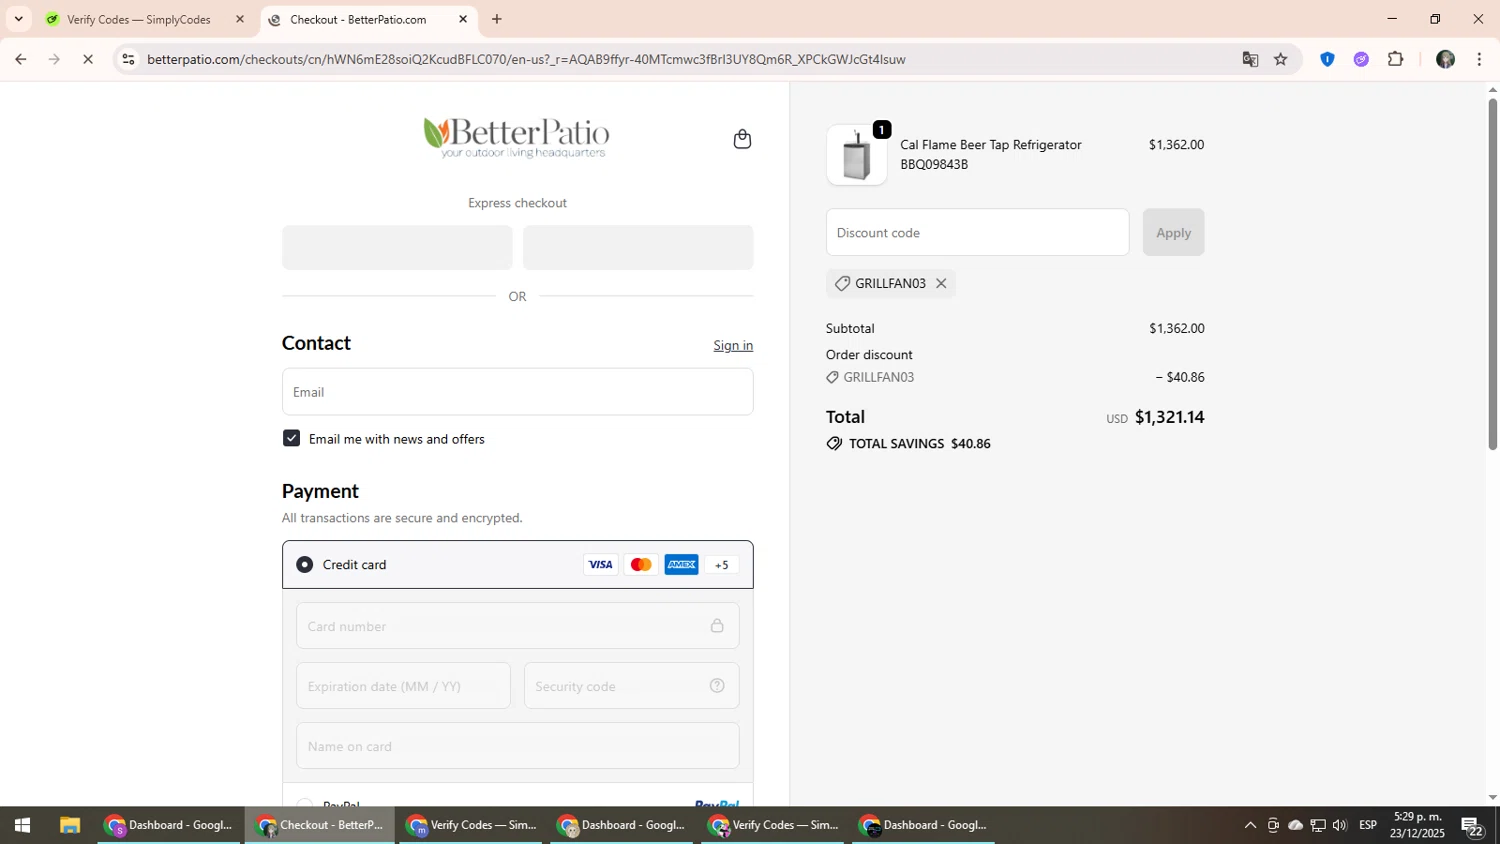Focus the Email input field

(517, 392)
